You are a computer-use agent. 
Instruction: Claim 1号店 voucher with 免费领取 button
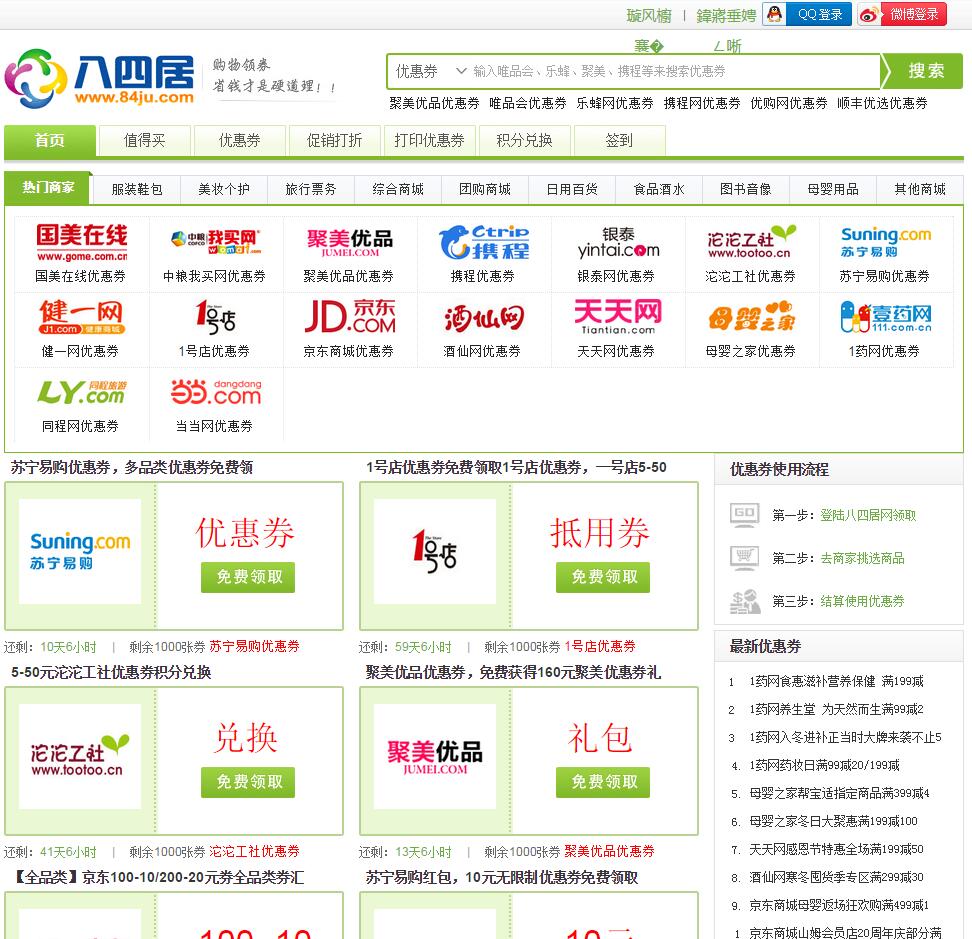tap(603, 577)
